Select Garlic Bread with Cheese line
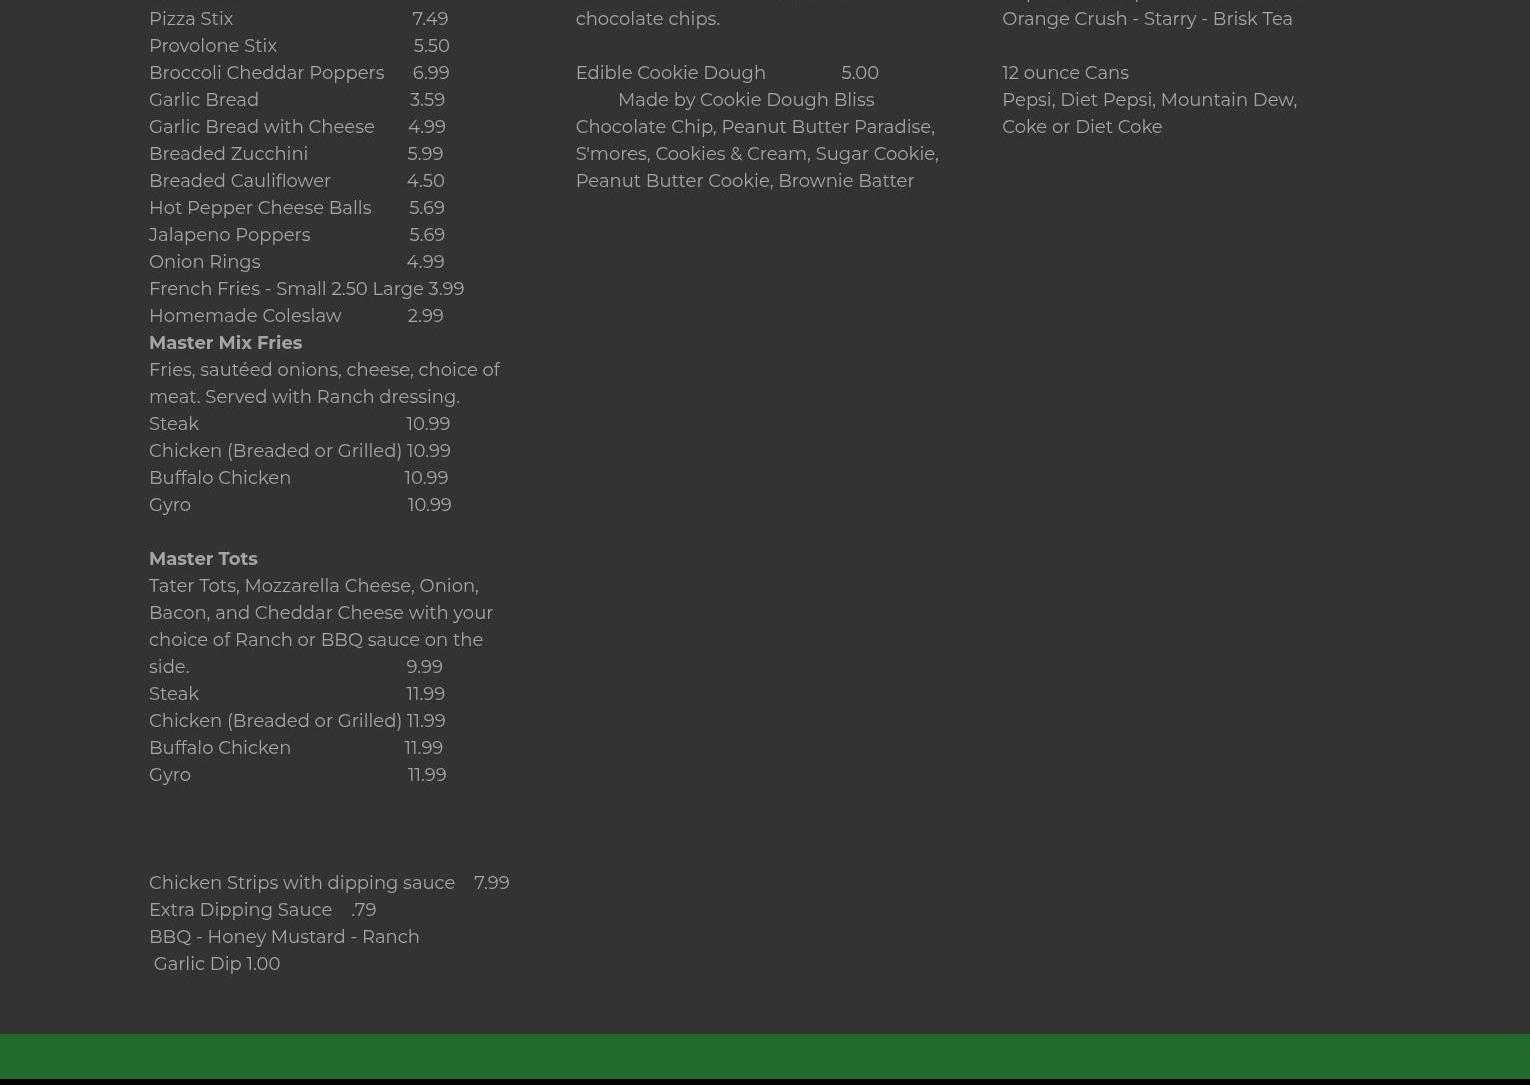Screen dimensions: 1530x1085 261,127
